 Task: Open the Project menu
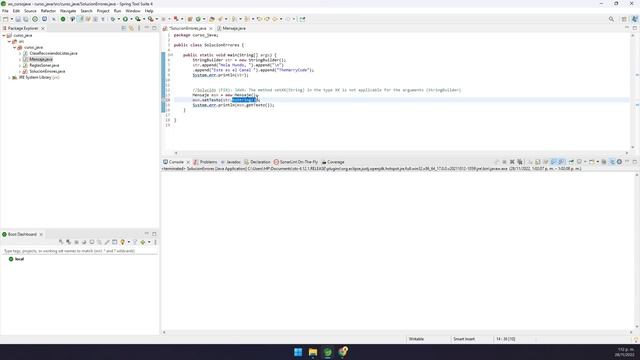(103, 11)
